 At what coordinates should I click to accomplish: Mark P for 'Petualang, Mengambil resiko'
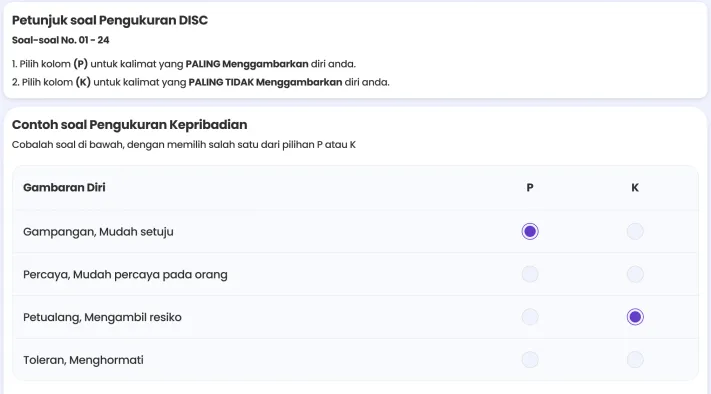[x=530, y=317]
